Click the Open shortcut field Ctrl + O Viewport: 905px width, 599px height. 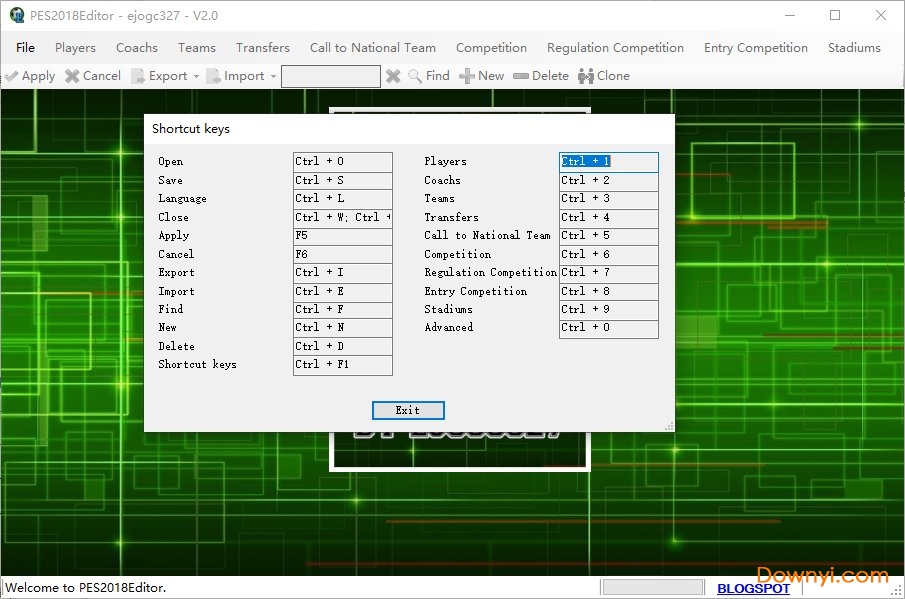coord(342,161)
